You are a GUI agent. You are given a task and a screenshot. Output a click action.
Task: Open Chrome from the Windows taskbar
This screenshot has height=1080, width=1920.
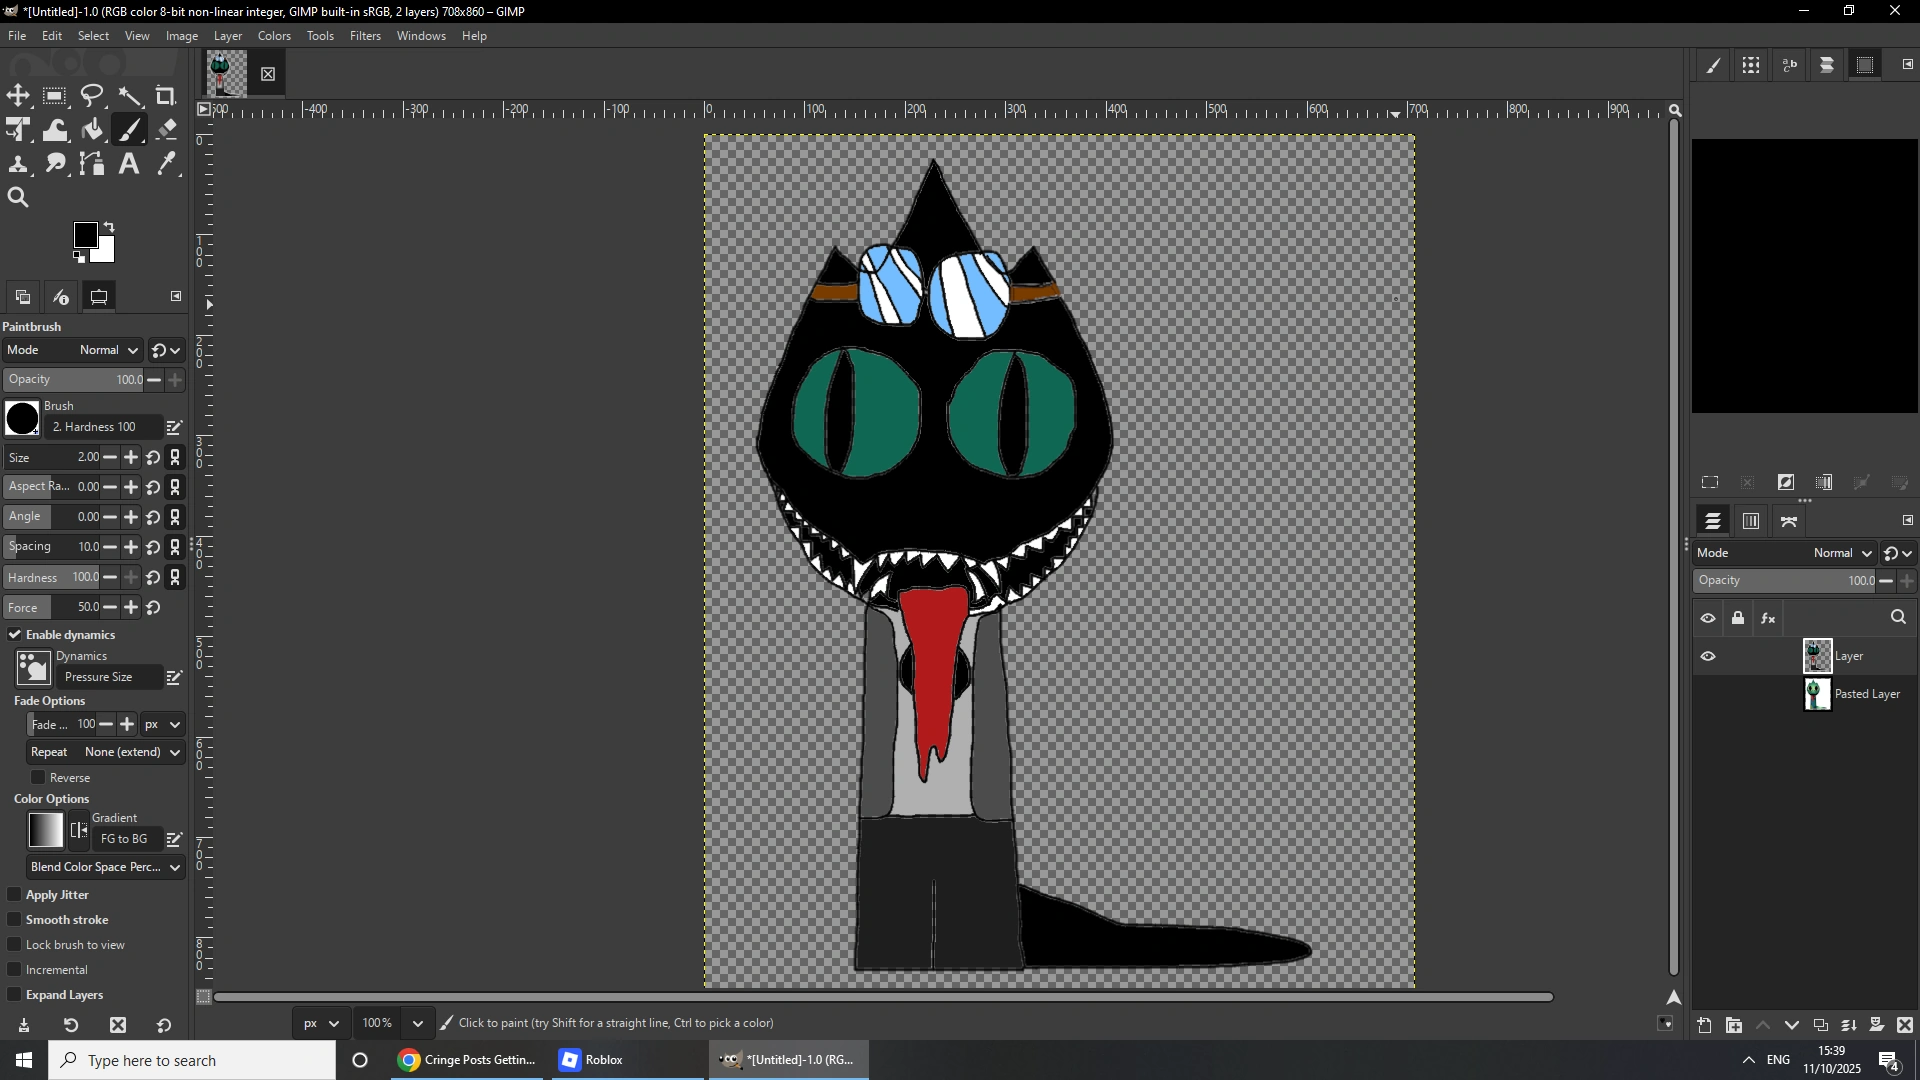[468, 1061]
